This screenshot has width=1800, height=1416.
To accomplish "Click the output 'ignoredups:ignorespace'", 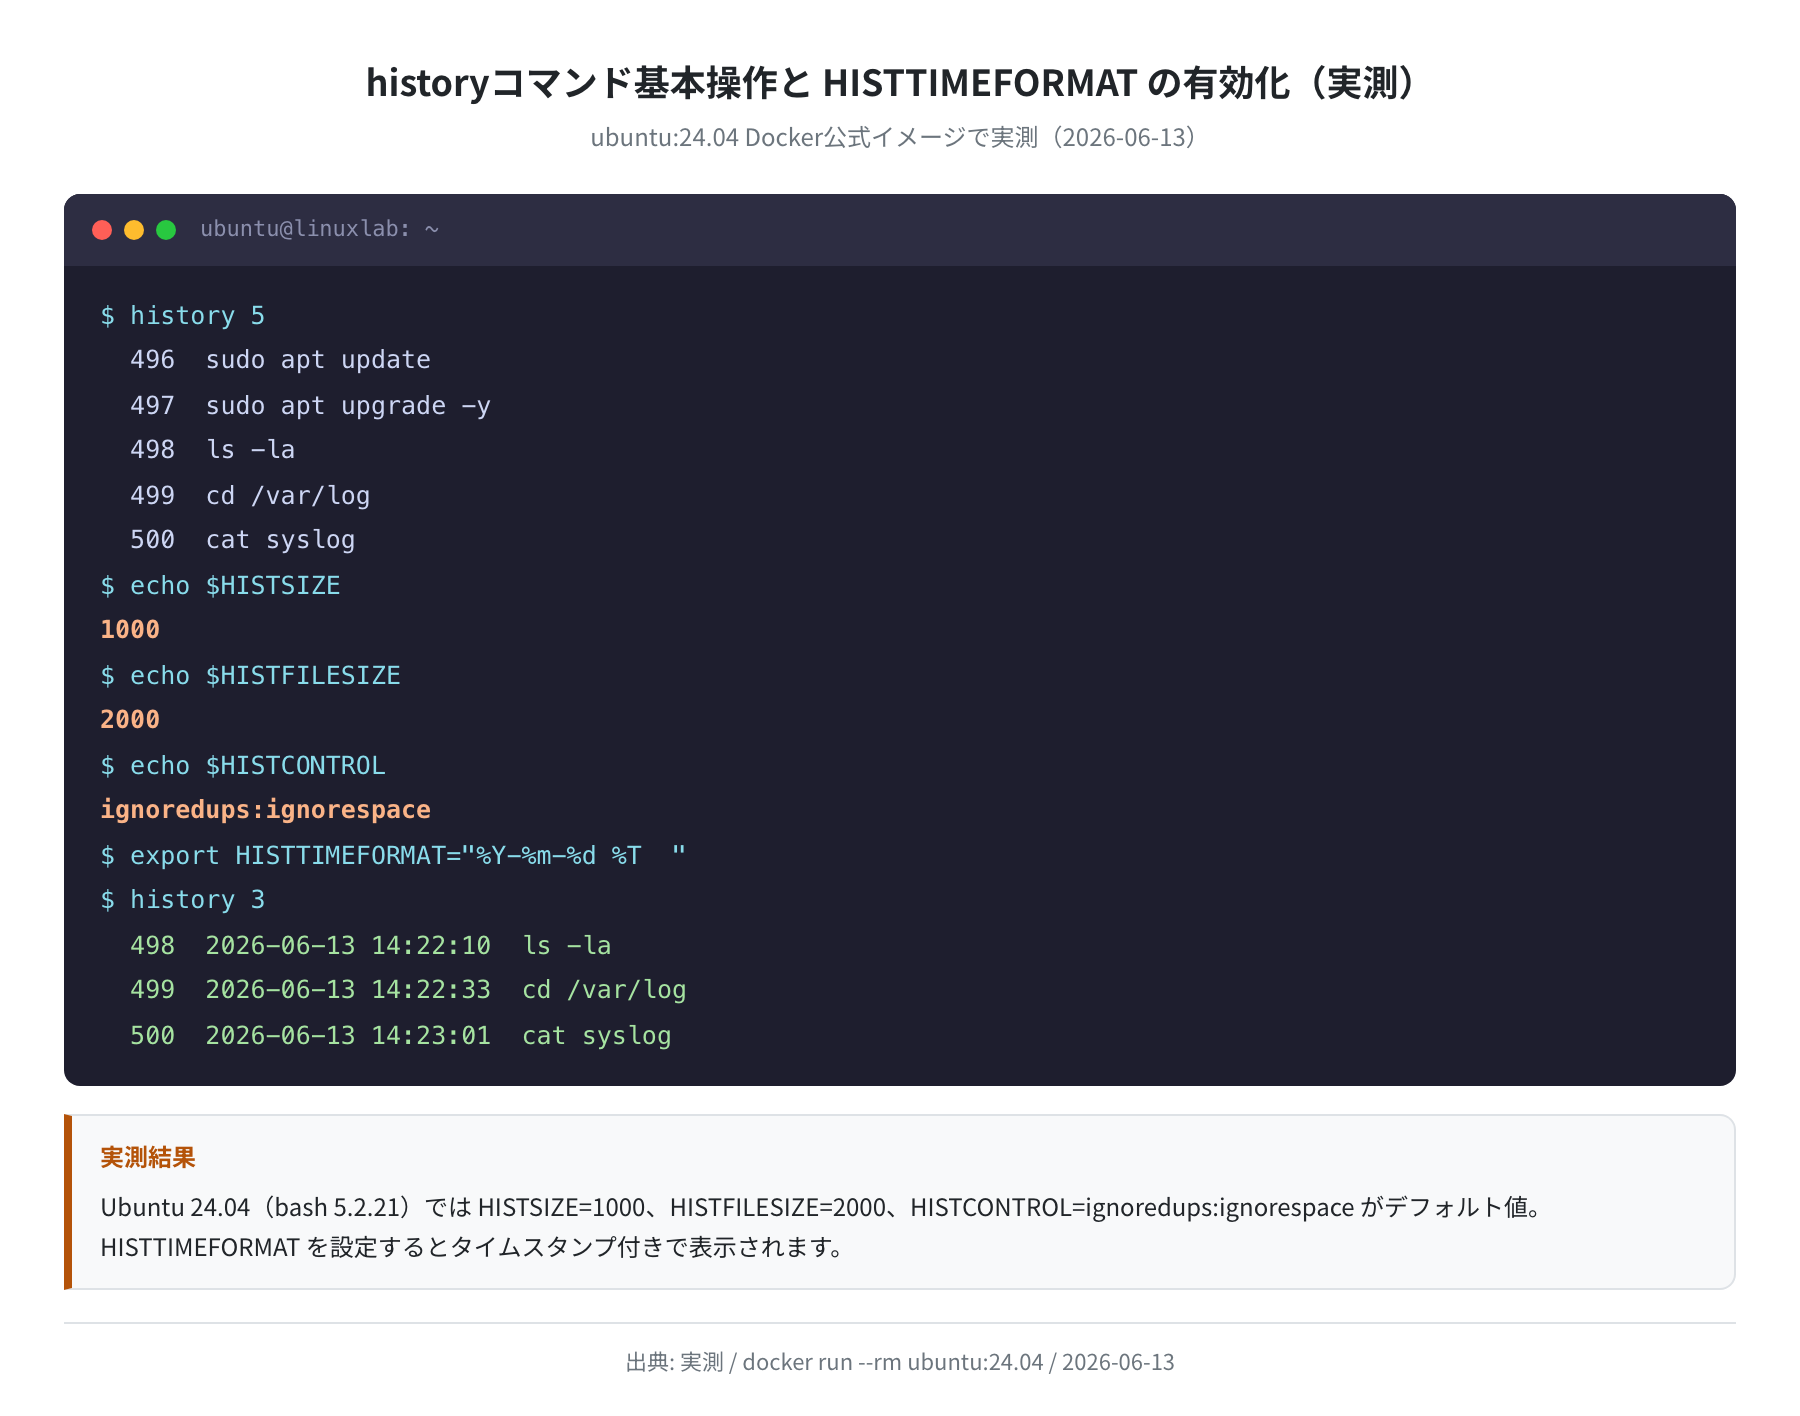I will pyautogui.click(x=265, y=810).
